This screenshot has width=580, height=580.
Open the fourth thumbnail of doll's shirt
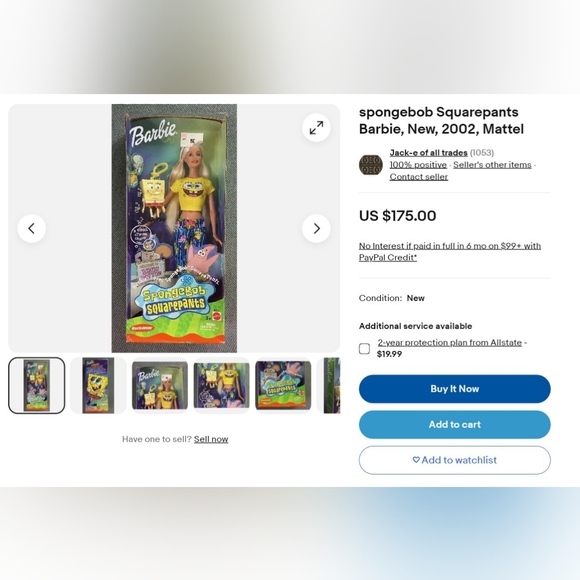coord(221,385)
